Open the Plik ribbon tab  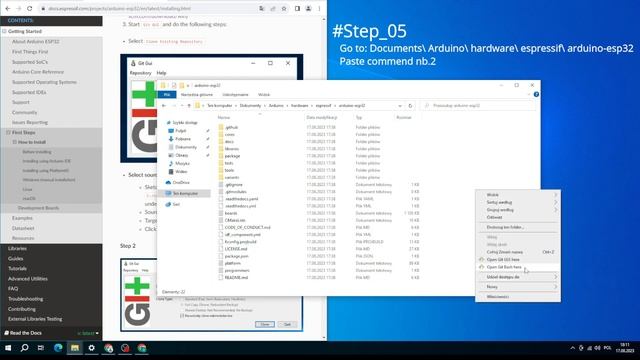point(167,95)
